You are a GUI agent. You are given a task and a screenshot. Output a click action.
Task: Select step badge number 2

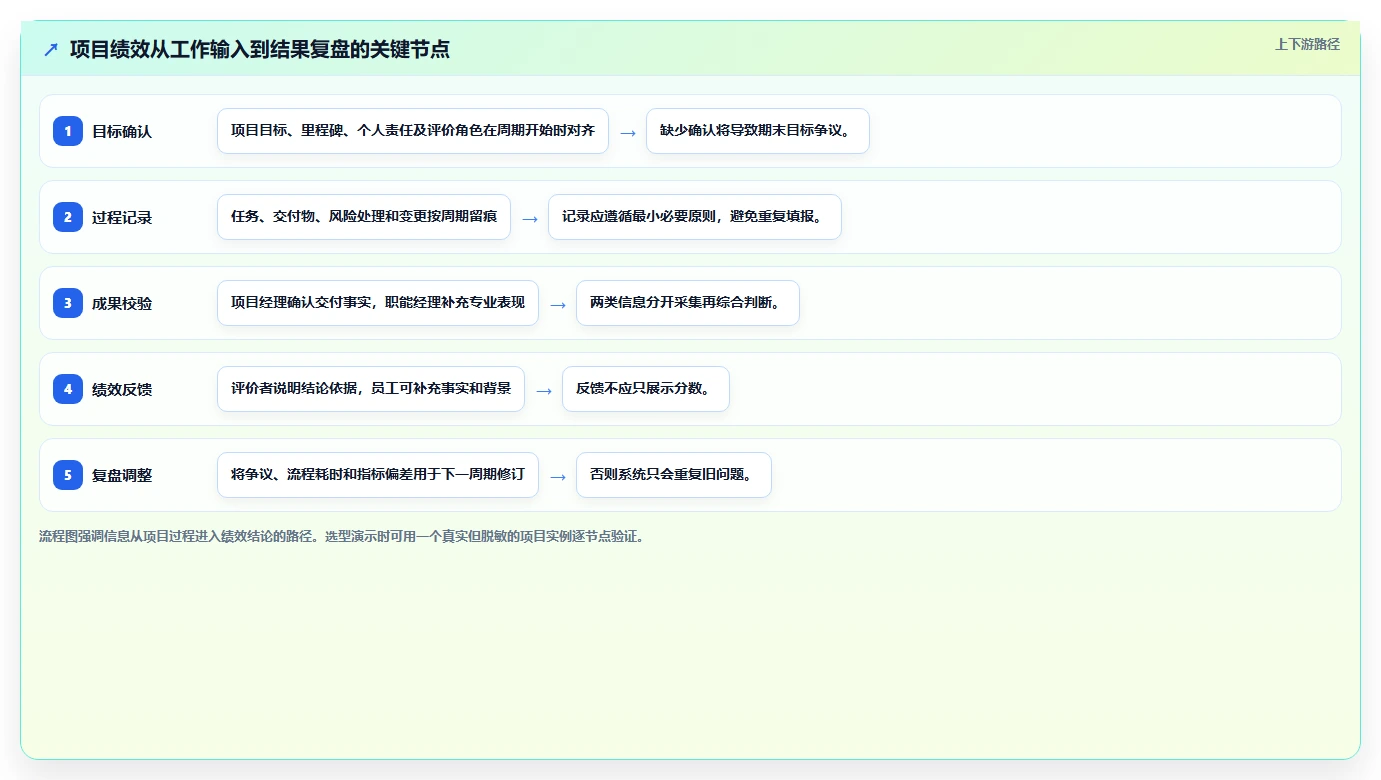coord(68,217)
